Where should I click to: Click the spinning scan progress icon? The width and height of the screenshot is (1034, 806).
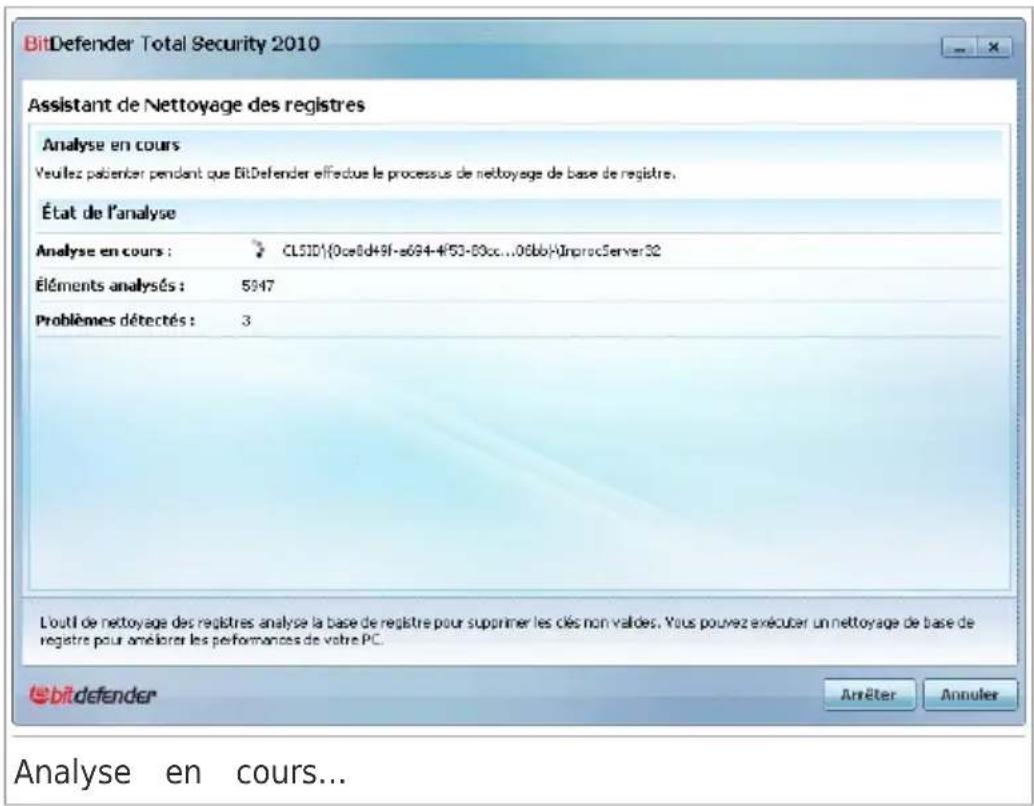pos(258,250)
